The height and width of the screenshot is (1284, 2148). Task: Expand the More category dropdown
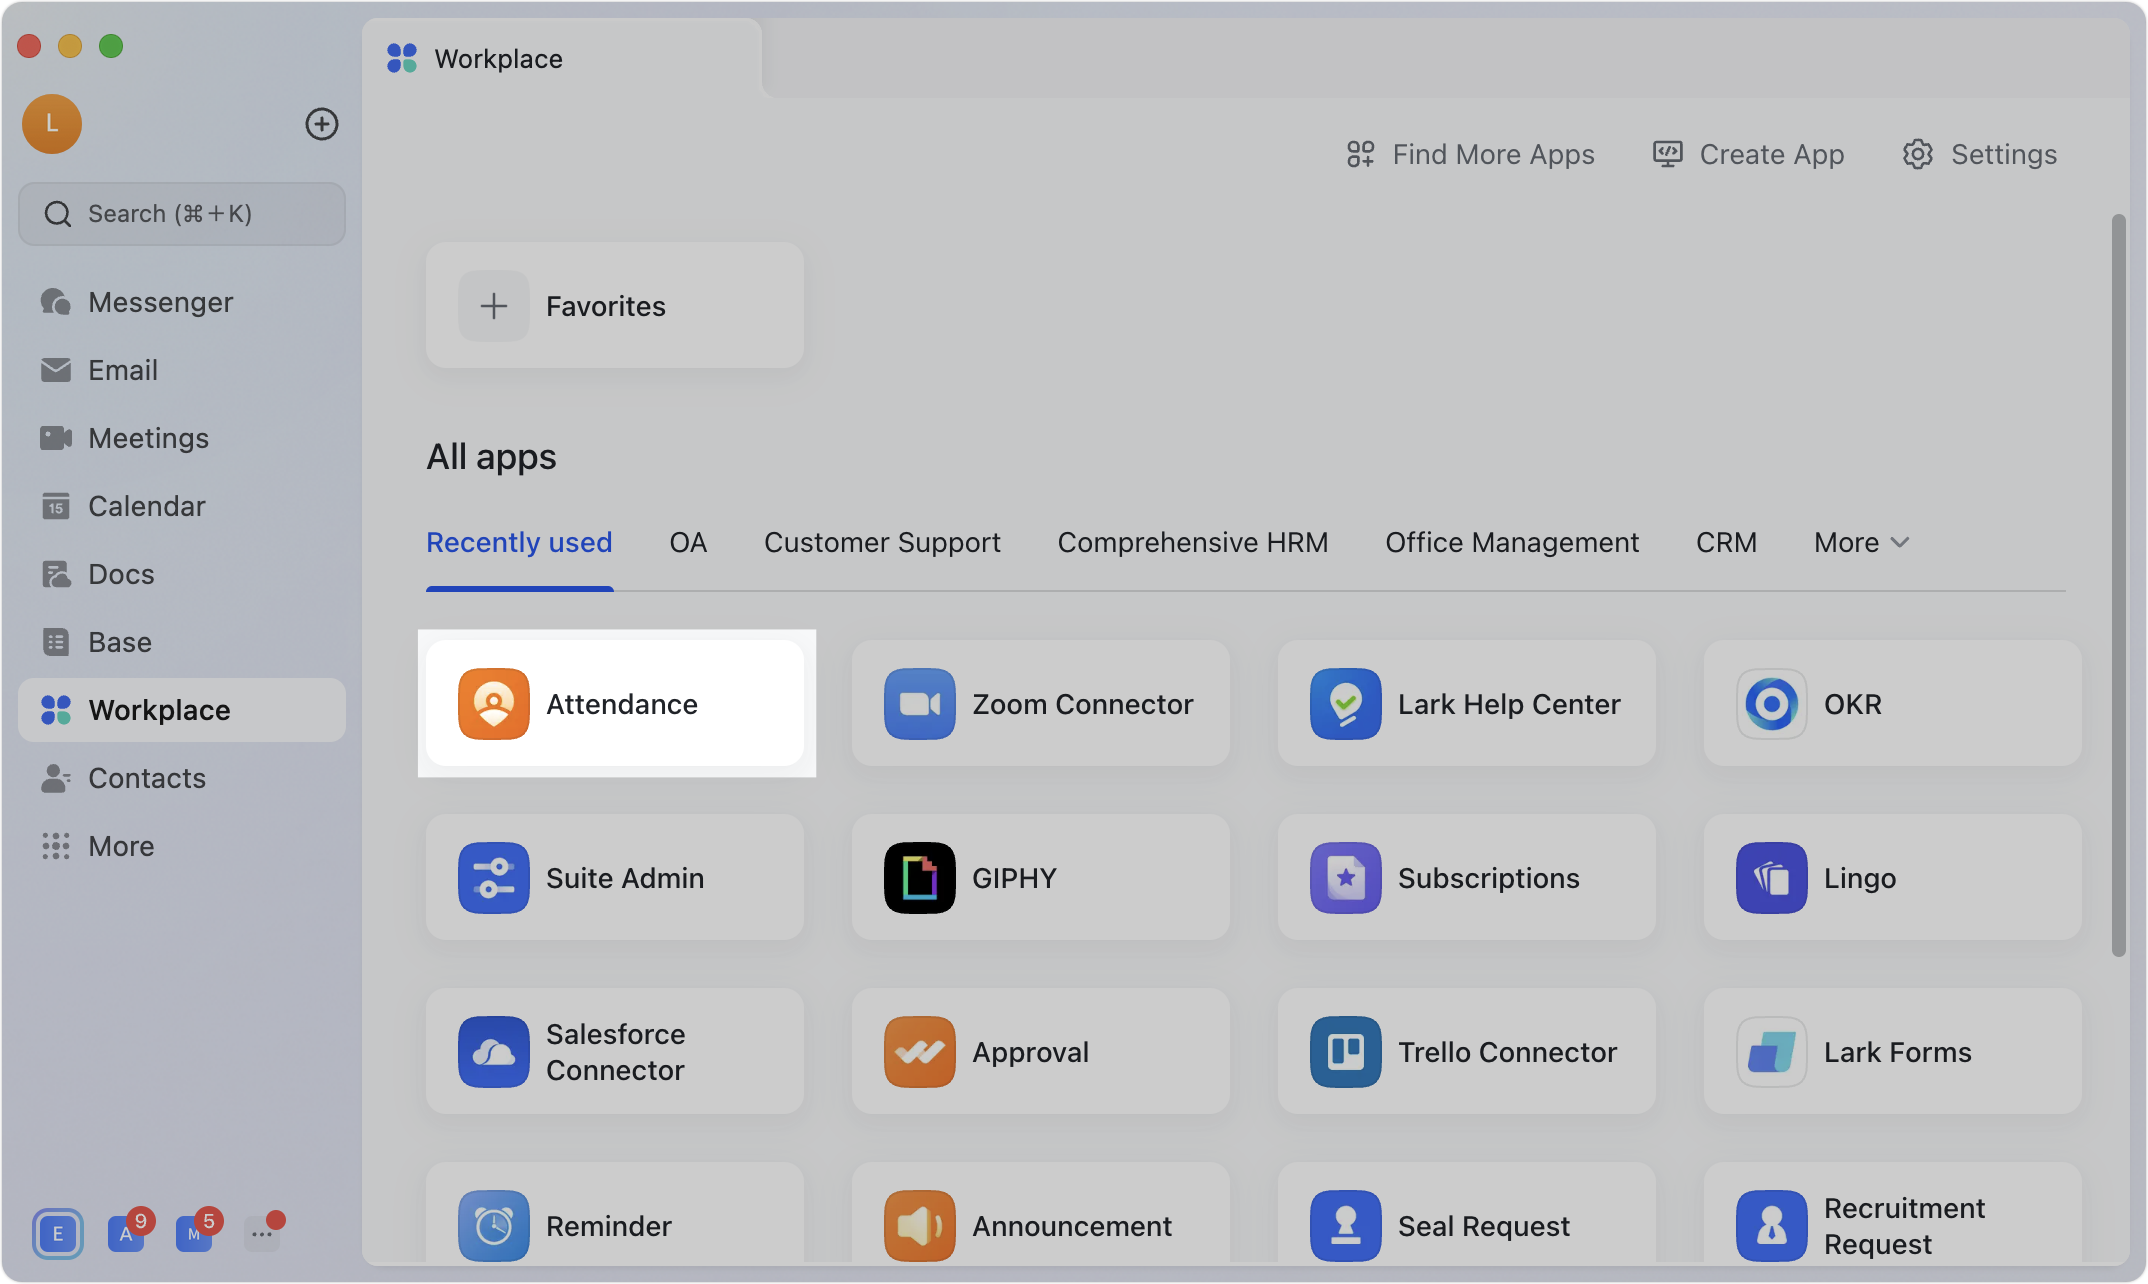click(x=1859, y=542)
